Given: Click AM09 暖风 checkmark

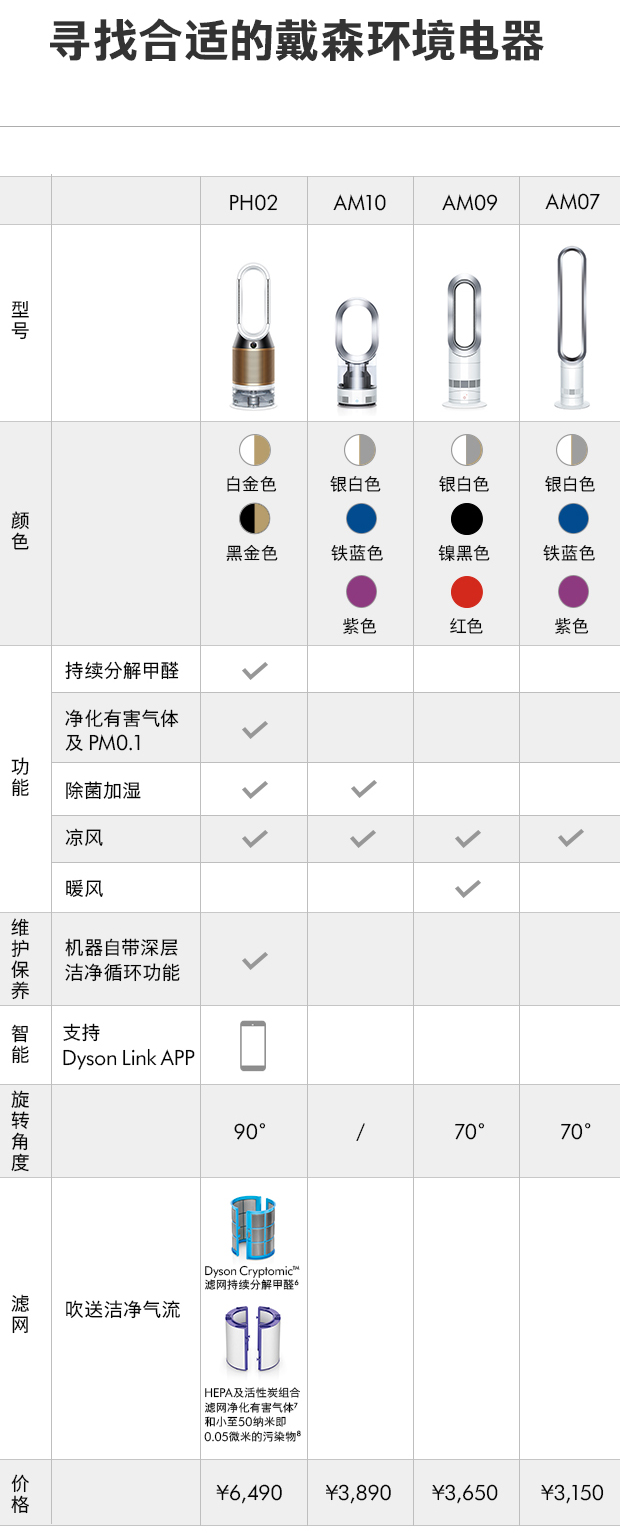Looking at the screenshot, I should 467,888.
